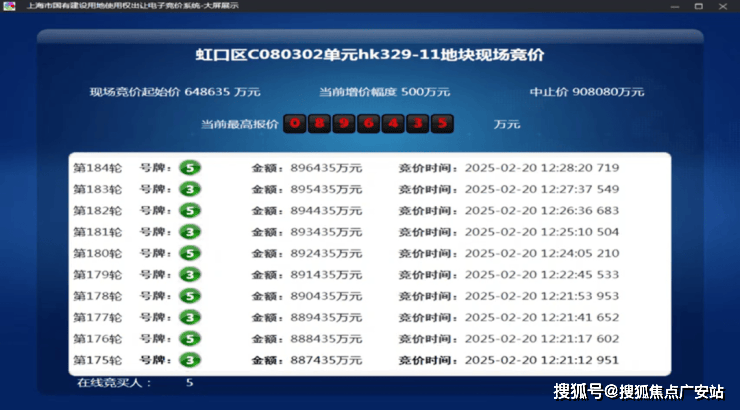Screen dimensions: 740x410
Task: Click the amount 891435万元
Action: pyautogui.click(x=326, y=275)
